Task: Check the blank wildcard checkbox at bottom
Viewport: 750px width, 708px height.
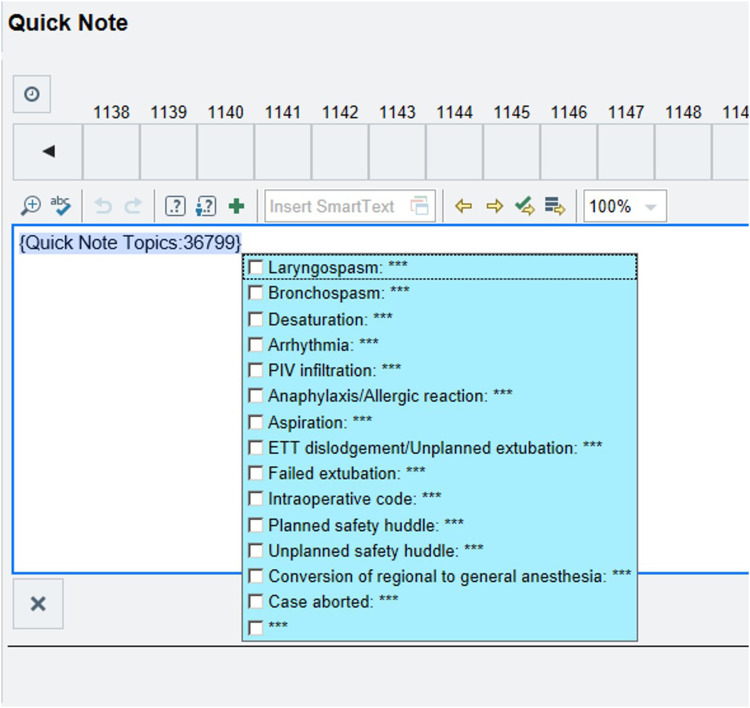Action: pyautogui.click(x=256, y=627)
